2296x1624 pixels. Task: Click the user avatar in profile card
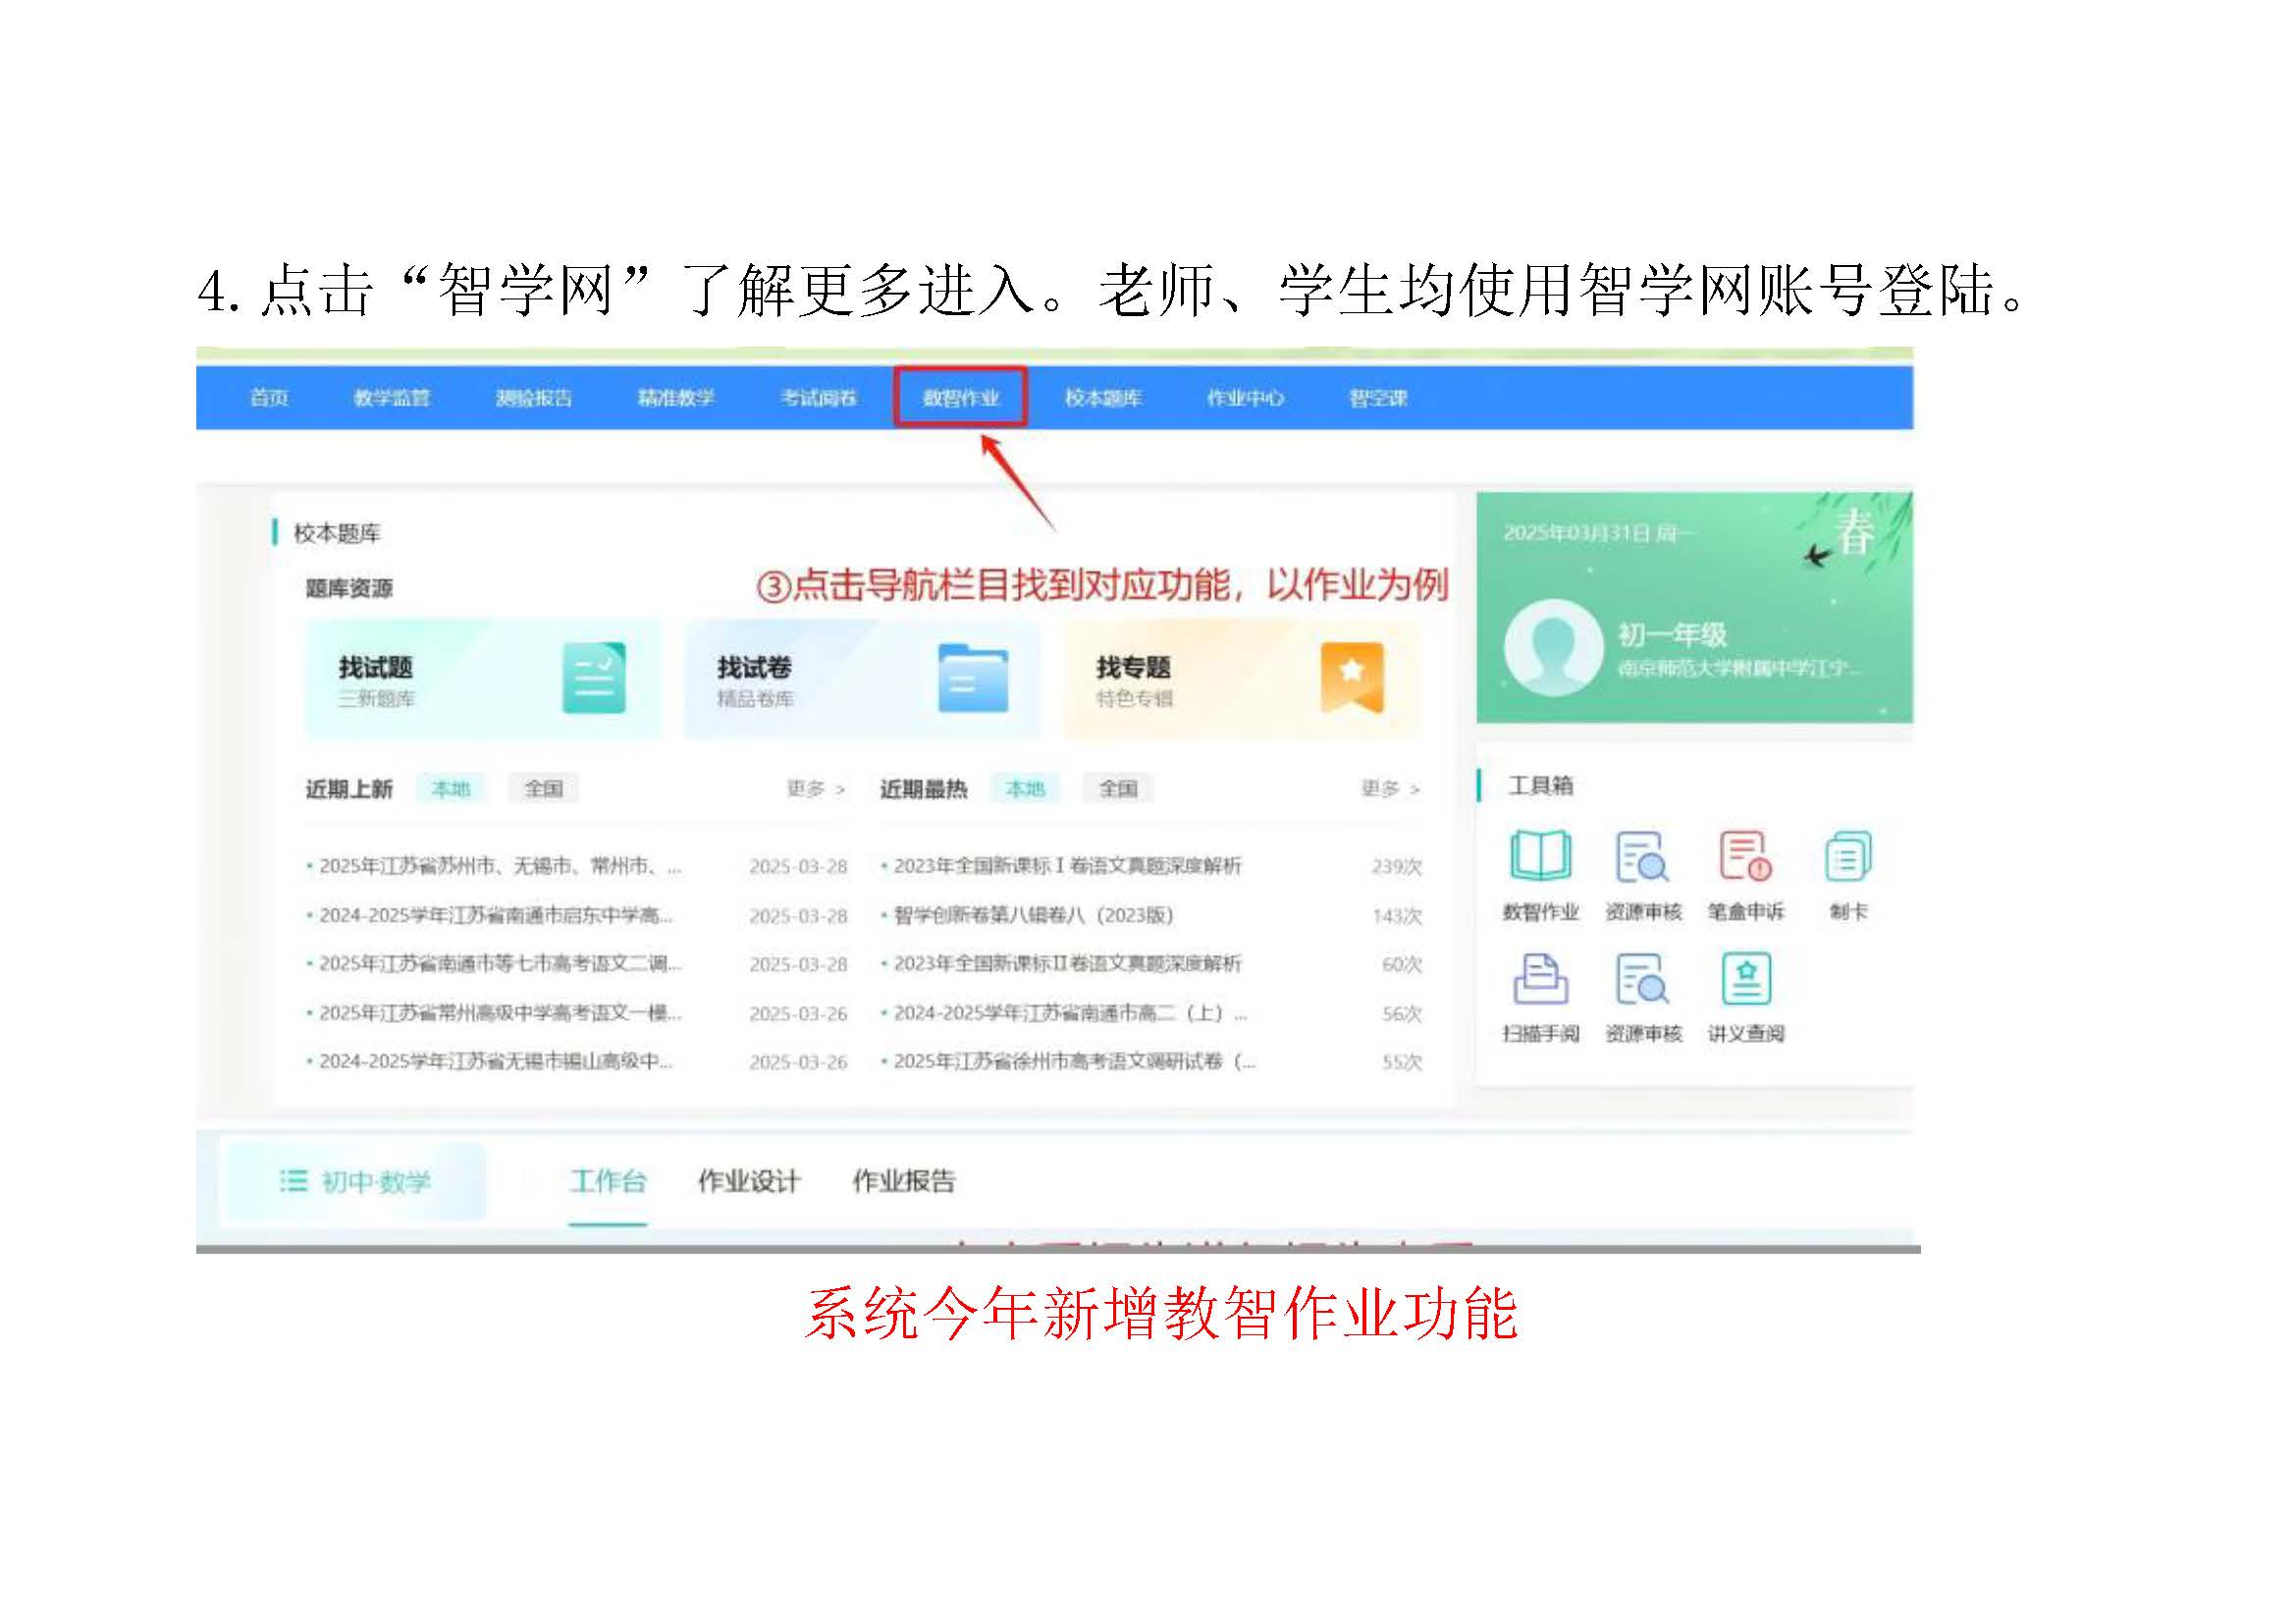coord(1553,647)
